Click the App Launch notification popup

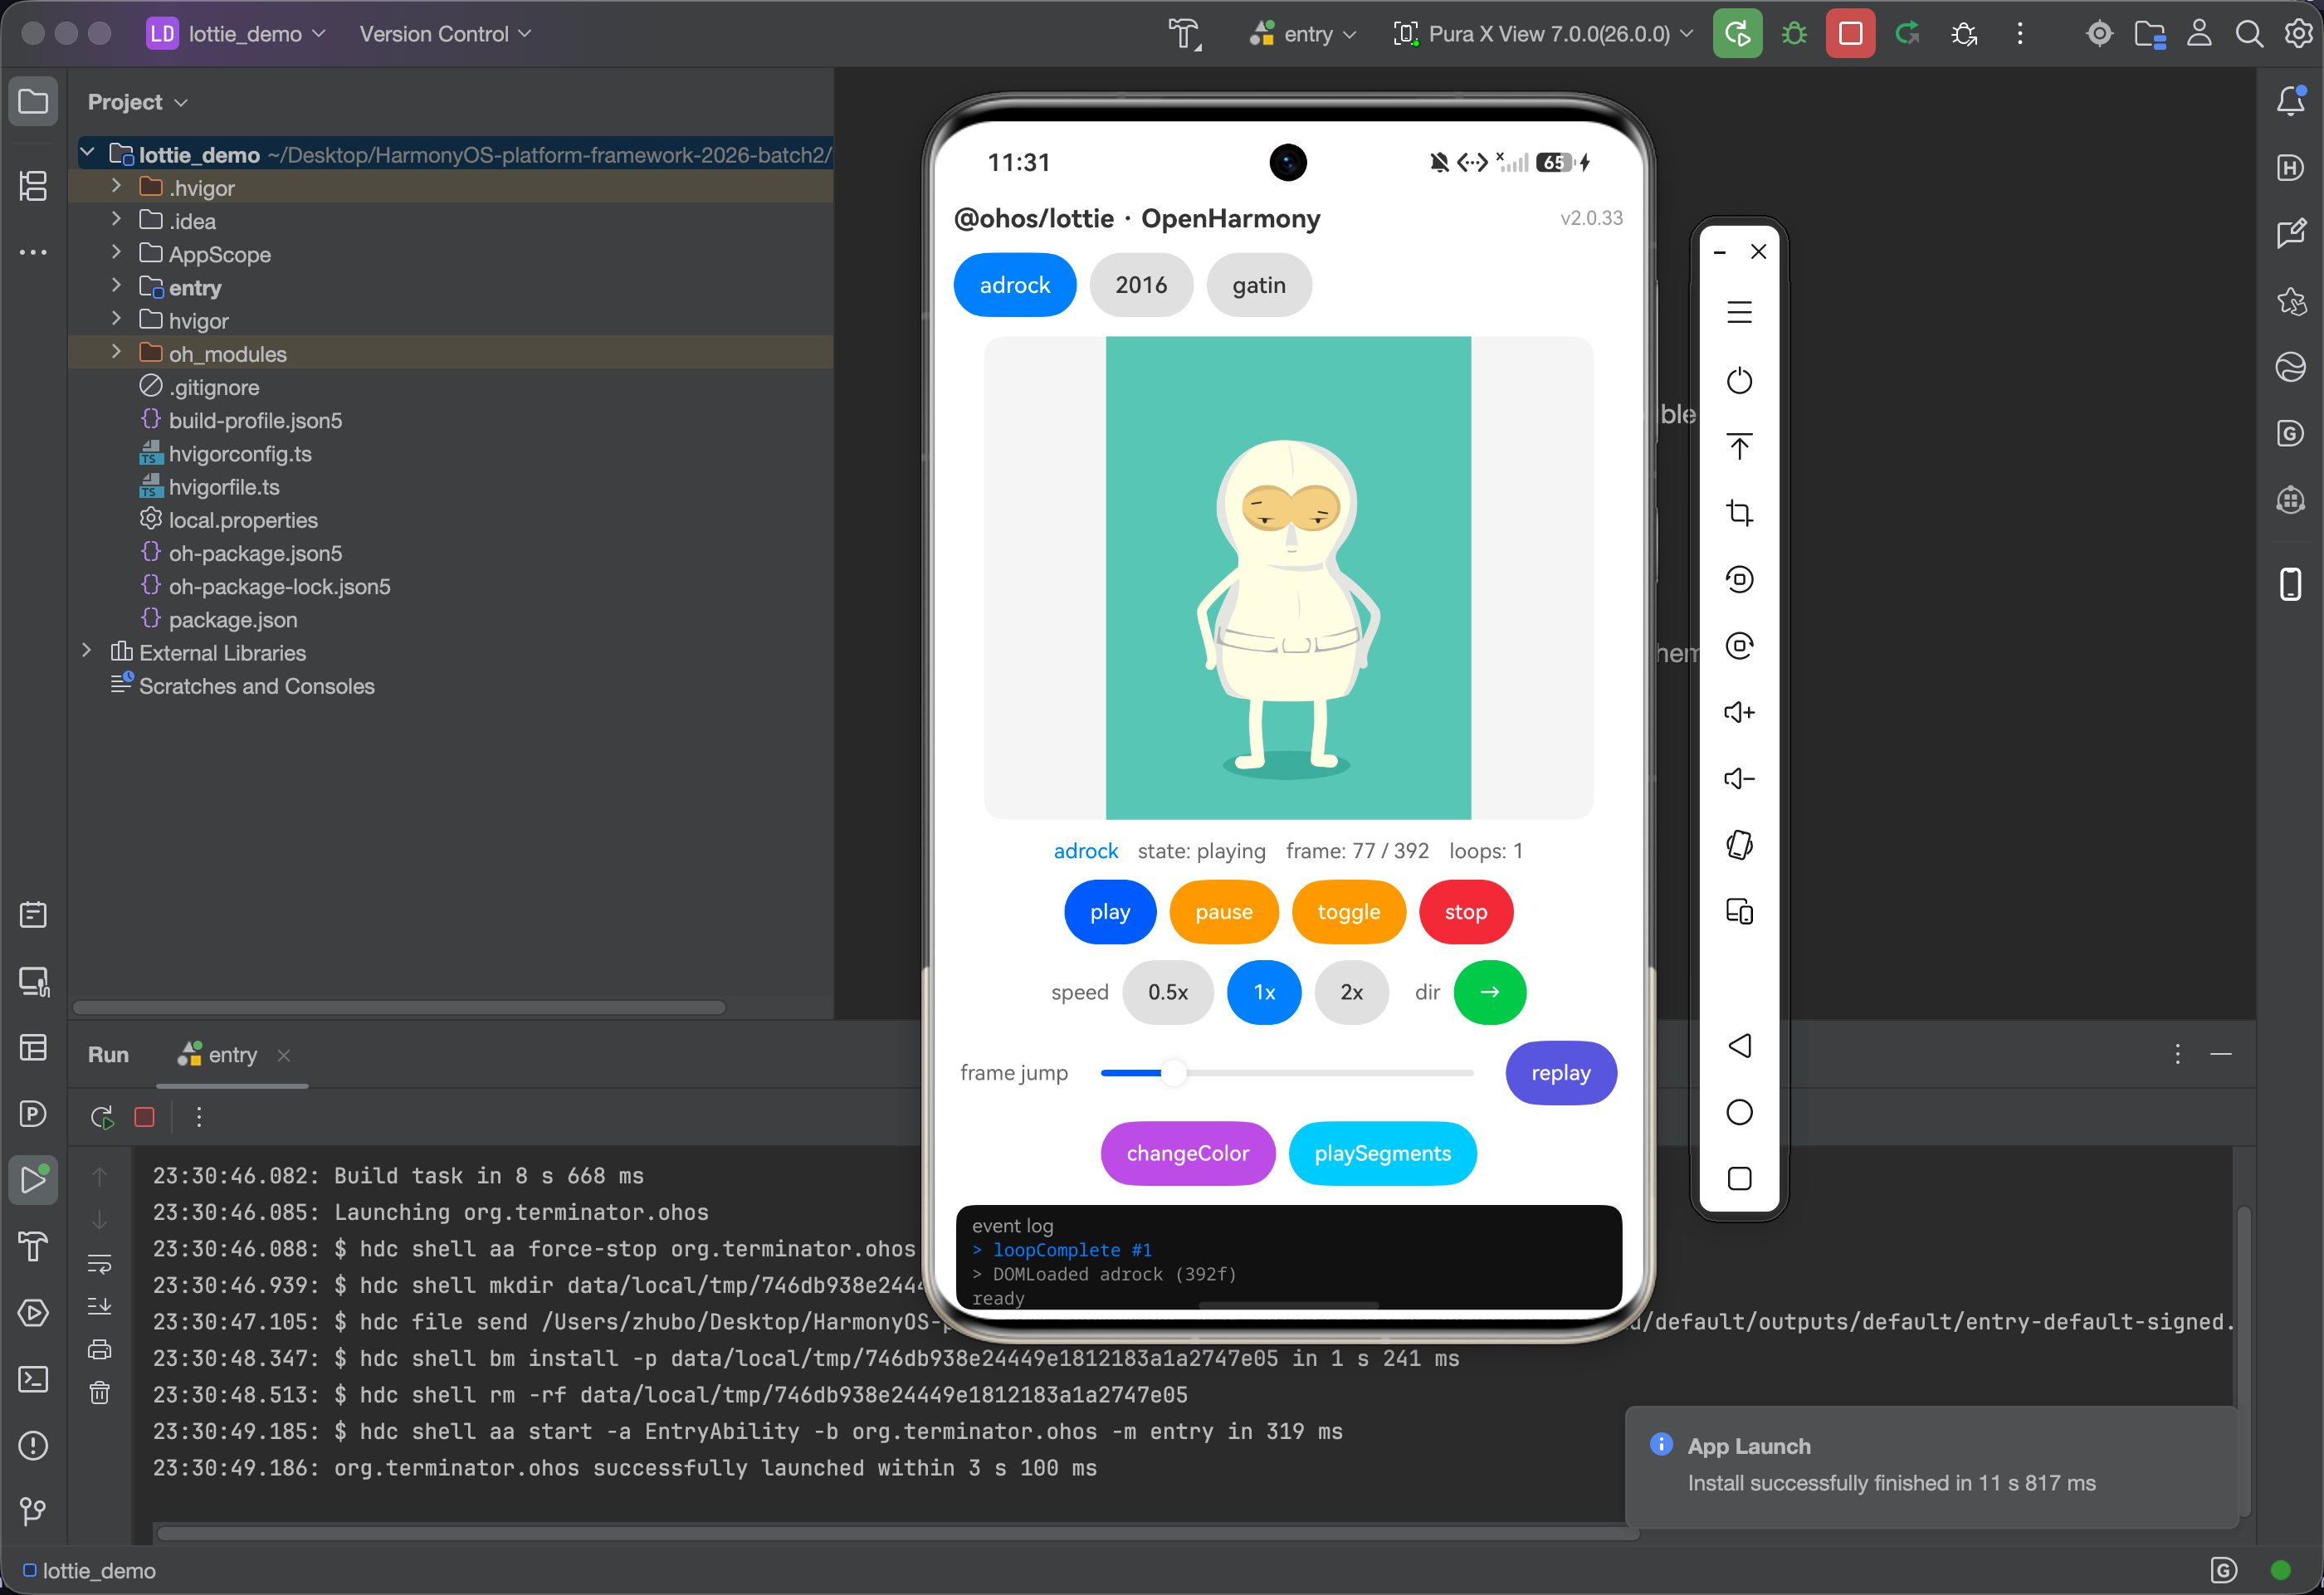(1932, 1466)
